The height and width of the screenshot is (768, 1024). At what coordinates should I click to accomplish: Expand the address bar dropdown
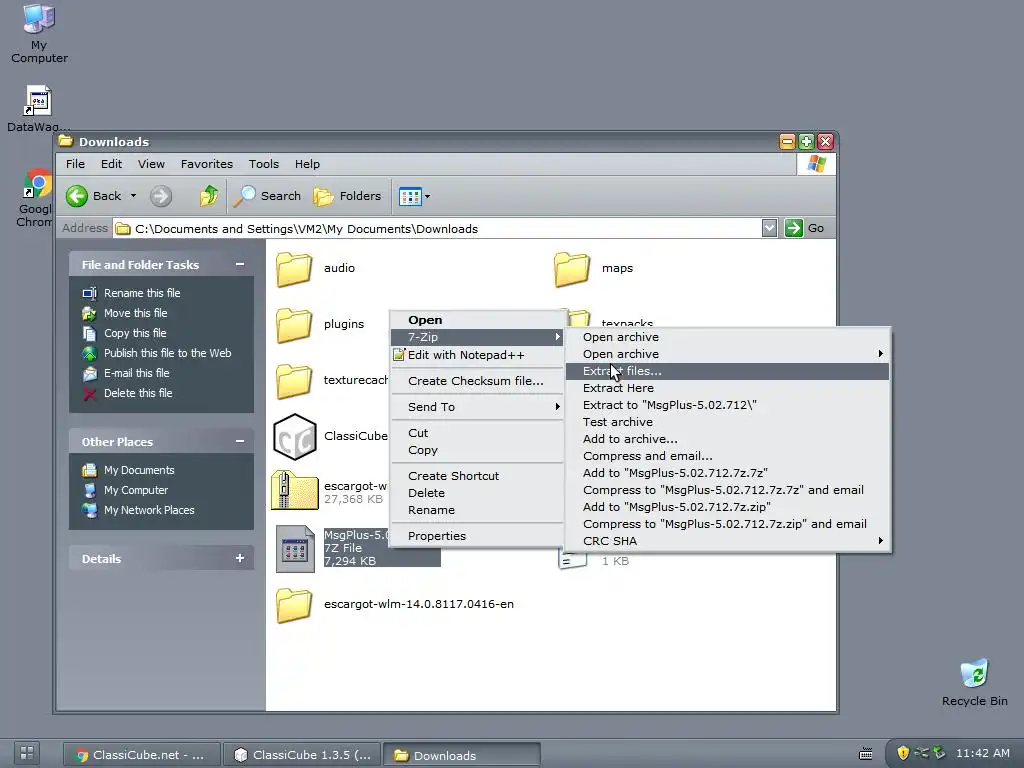point(769,228)
